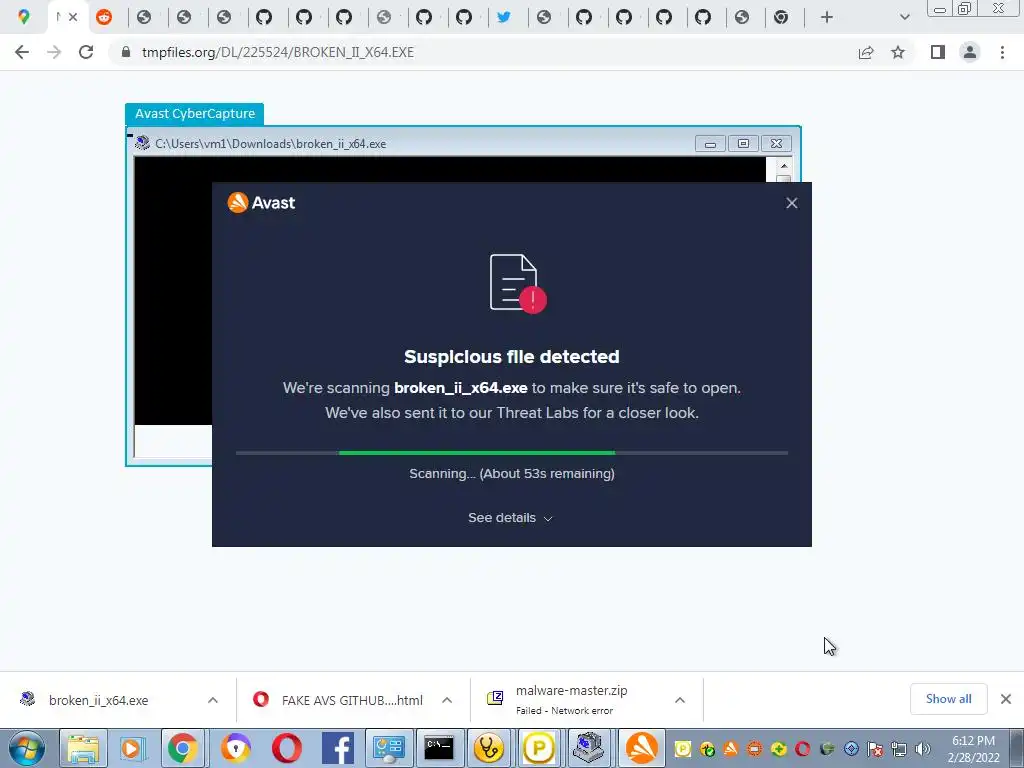The width and height of the screenshot is (1024, 768).
Task: Expand options for broken_ii_x64.exe download
Action: point(213,700)
